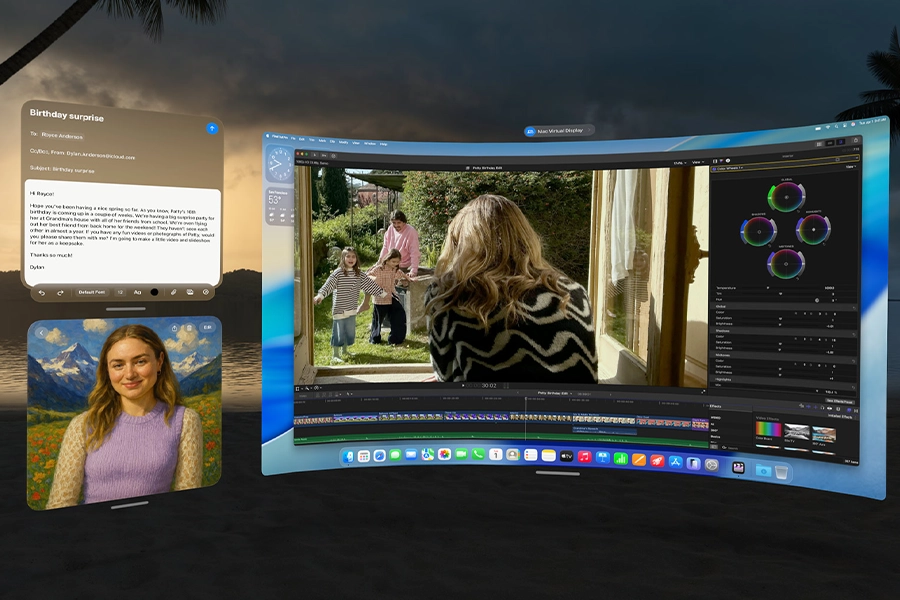Open the Default Font dropdown
The width and height of the screenshot is (900, 600).
point(92,292)
